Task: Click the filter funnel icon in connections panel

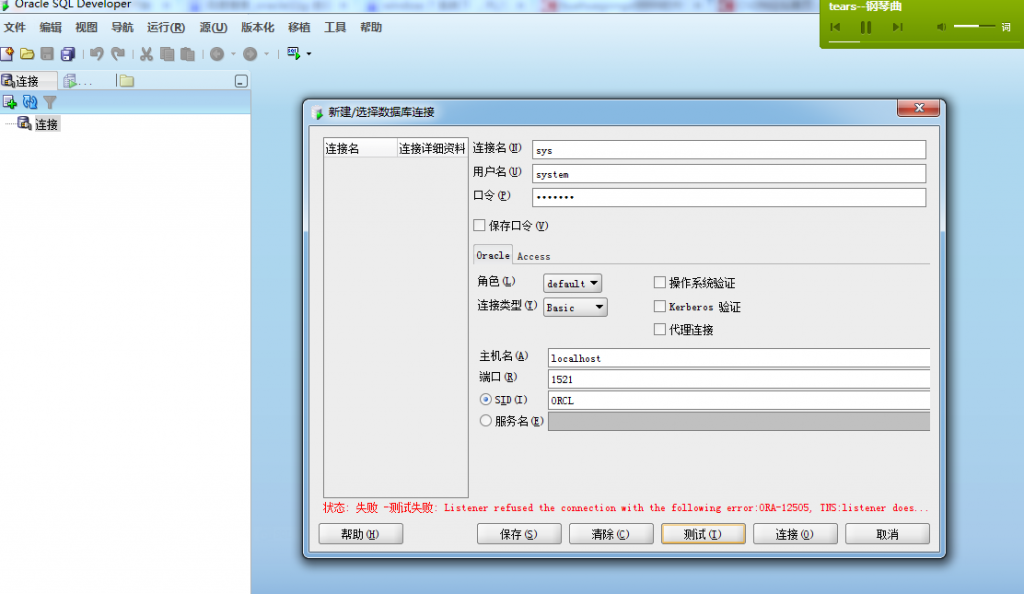Action: (50, 102)
